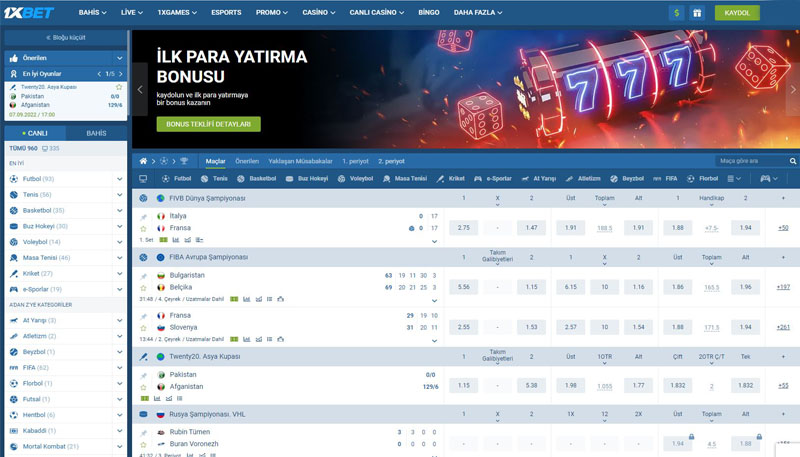Click the KAYDOL register button

tap(737, 13)
